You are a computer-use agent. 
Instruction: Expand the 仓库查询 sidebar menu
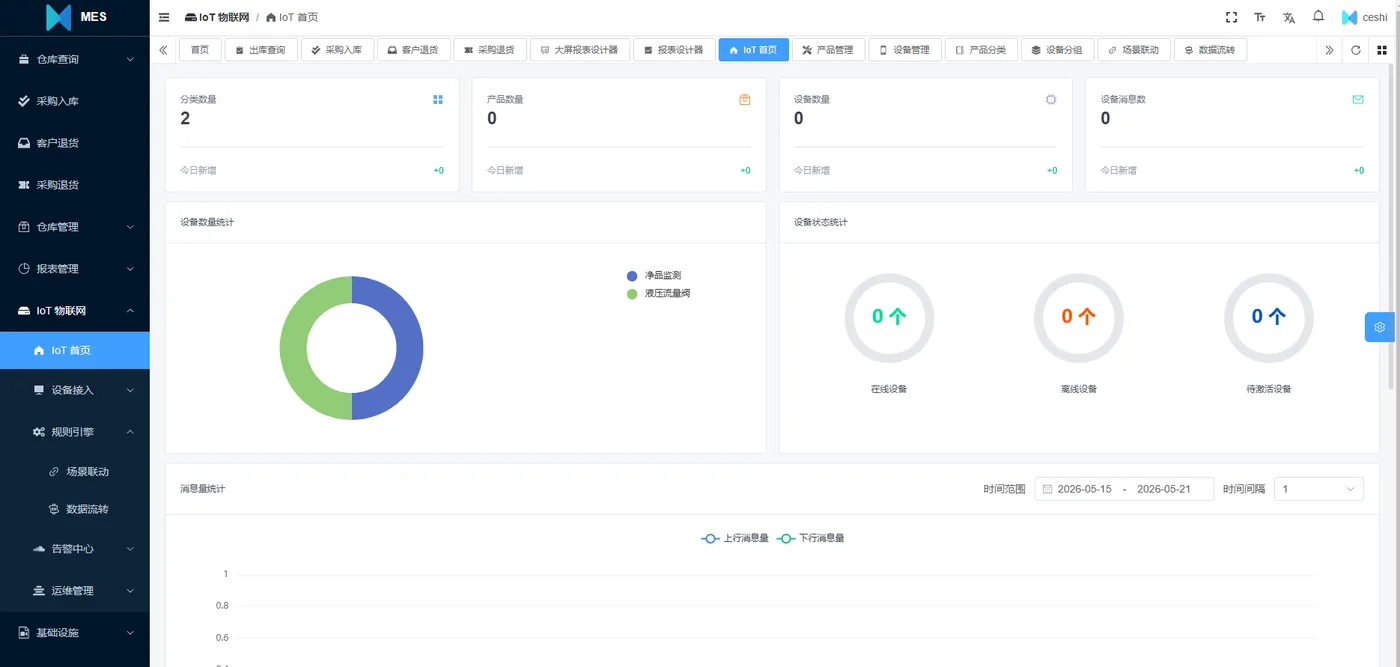75,59
